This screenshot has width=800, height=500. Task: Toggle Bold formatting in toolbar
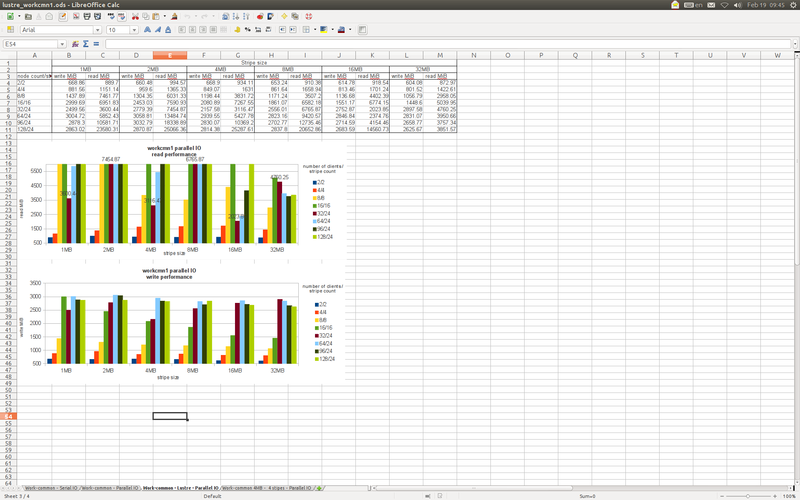pos(149,30)
